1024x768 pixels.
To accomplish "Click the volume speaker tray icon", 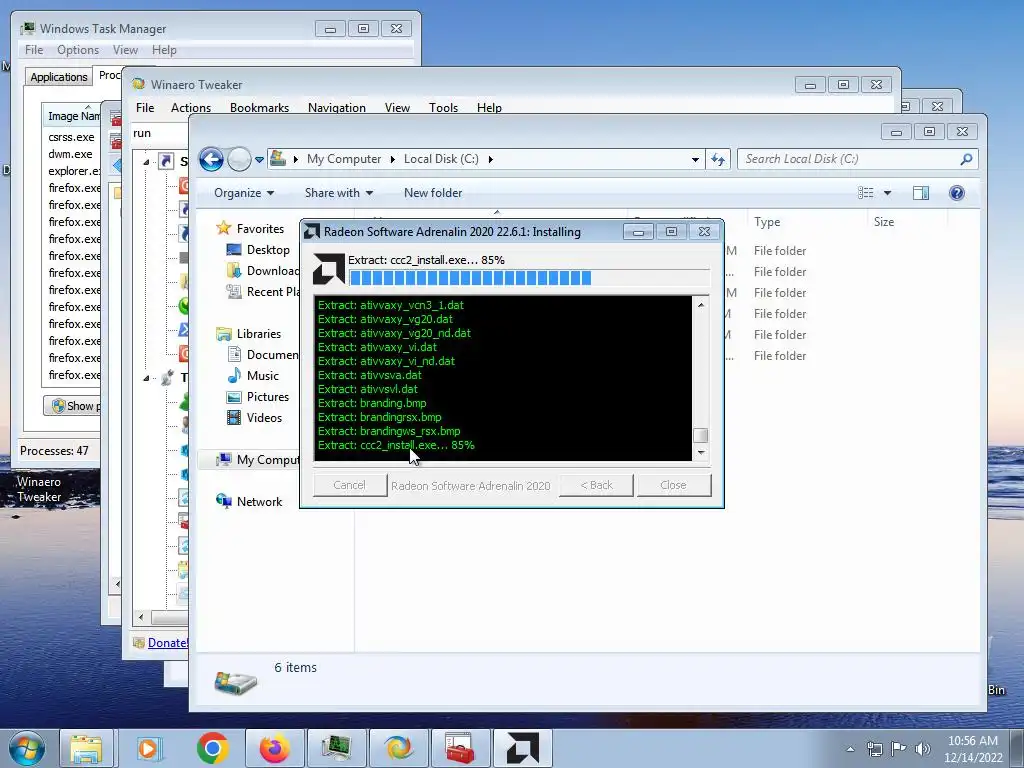I will [x=922, y=749].
